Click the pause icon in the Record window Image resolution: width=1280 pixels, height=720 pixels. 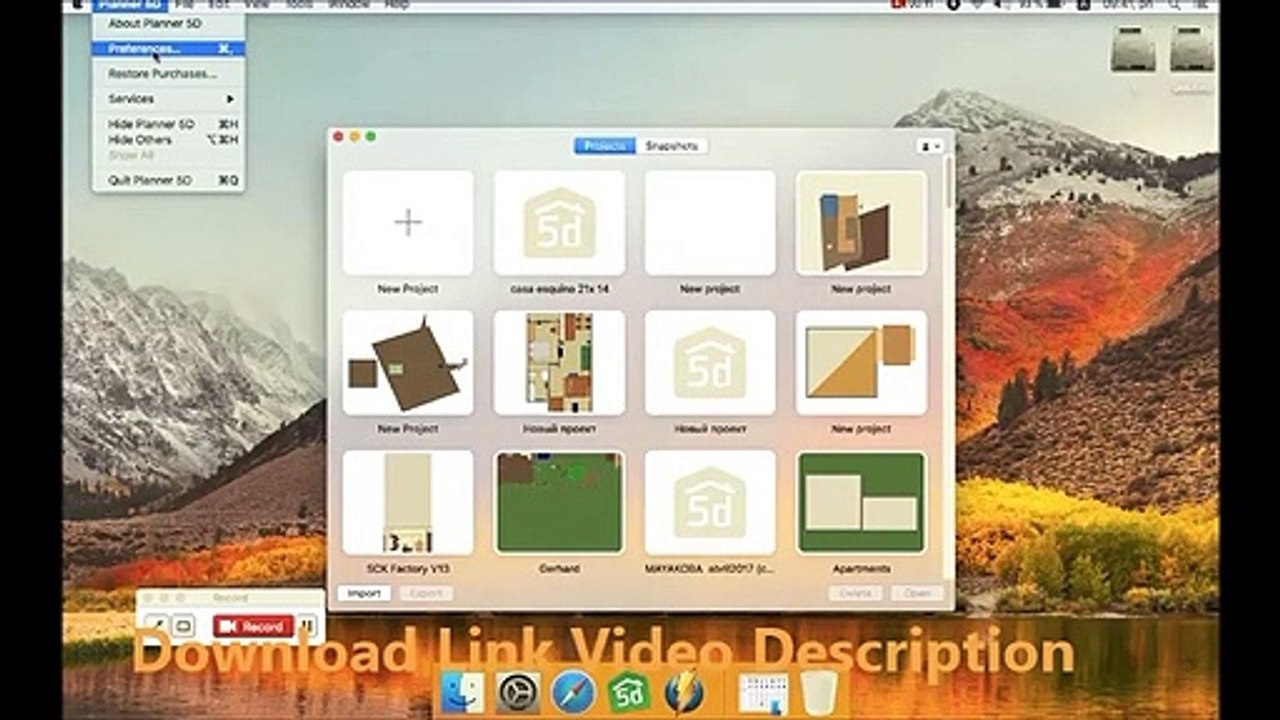click(x=309, y=626)
